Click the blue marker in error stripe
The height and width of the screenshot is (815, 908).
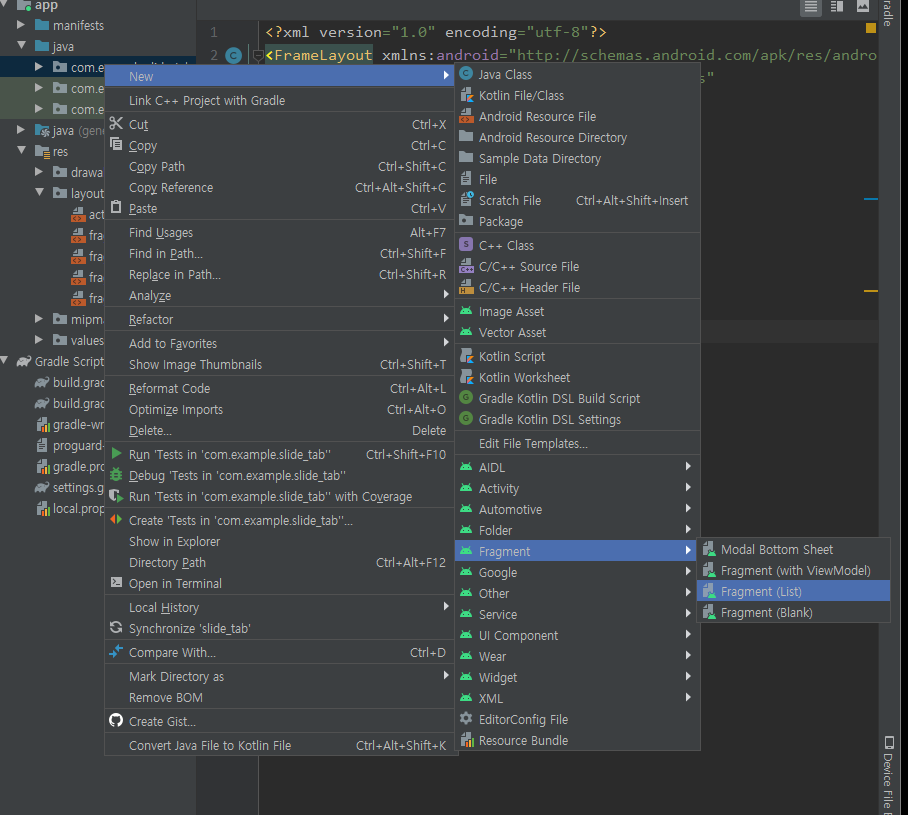(x=870, y=199)
